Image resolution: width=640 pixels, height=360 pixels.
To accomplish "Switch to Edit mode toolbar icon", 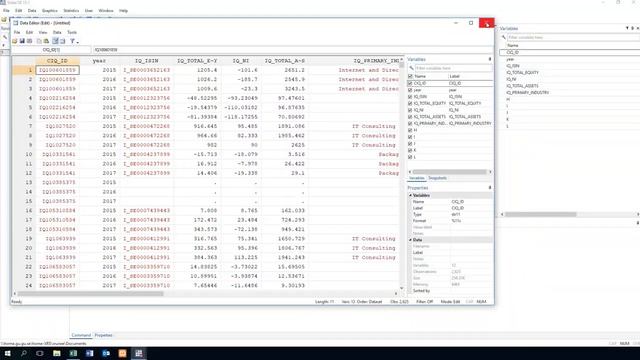I will point(55,41).
